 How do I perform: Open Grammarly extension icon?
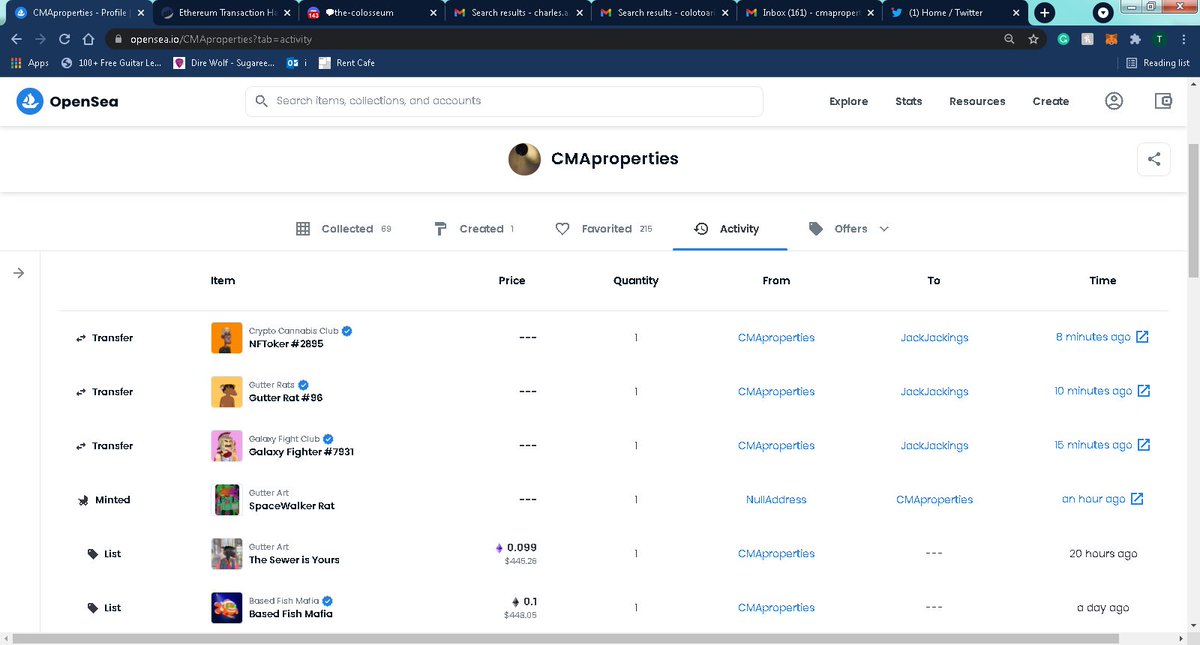1063,39
